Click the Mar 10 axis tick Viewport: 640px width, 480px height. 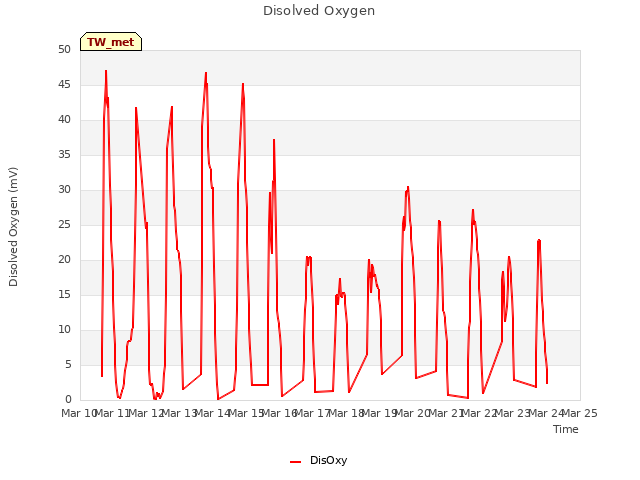tap(79, 413)
